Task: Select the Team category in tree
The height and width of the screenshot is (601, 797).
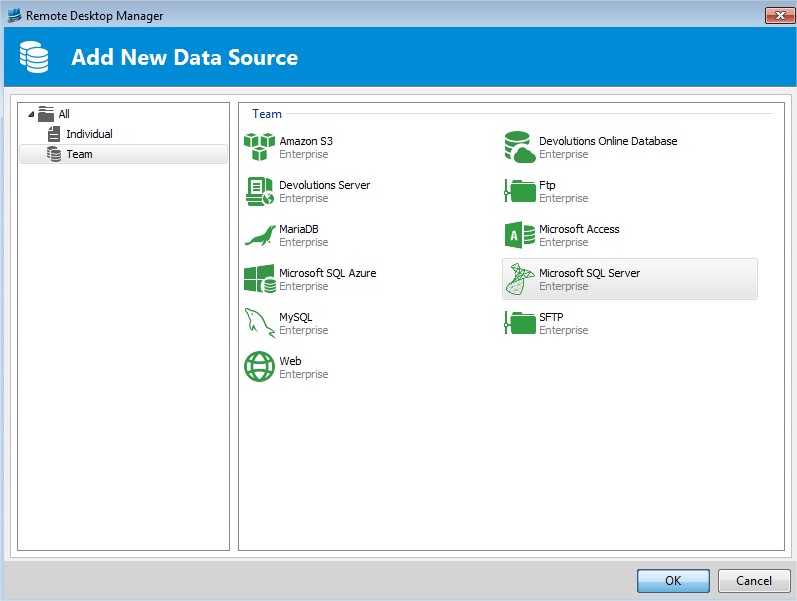Action: (79, 154)
